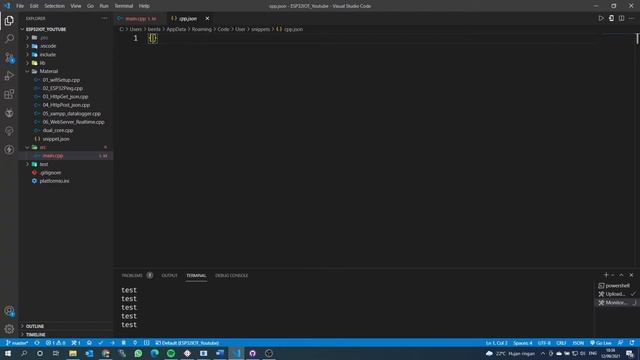Open Spotify from the taskbar
Image resolution: width=640 pixels, height=360 pixels.
pyautogui.click(x=171, y=353)
